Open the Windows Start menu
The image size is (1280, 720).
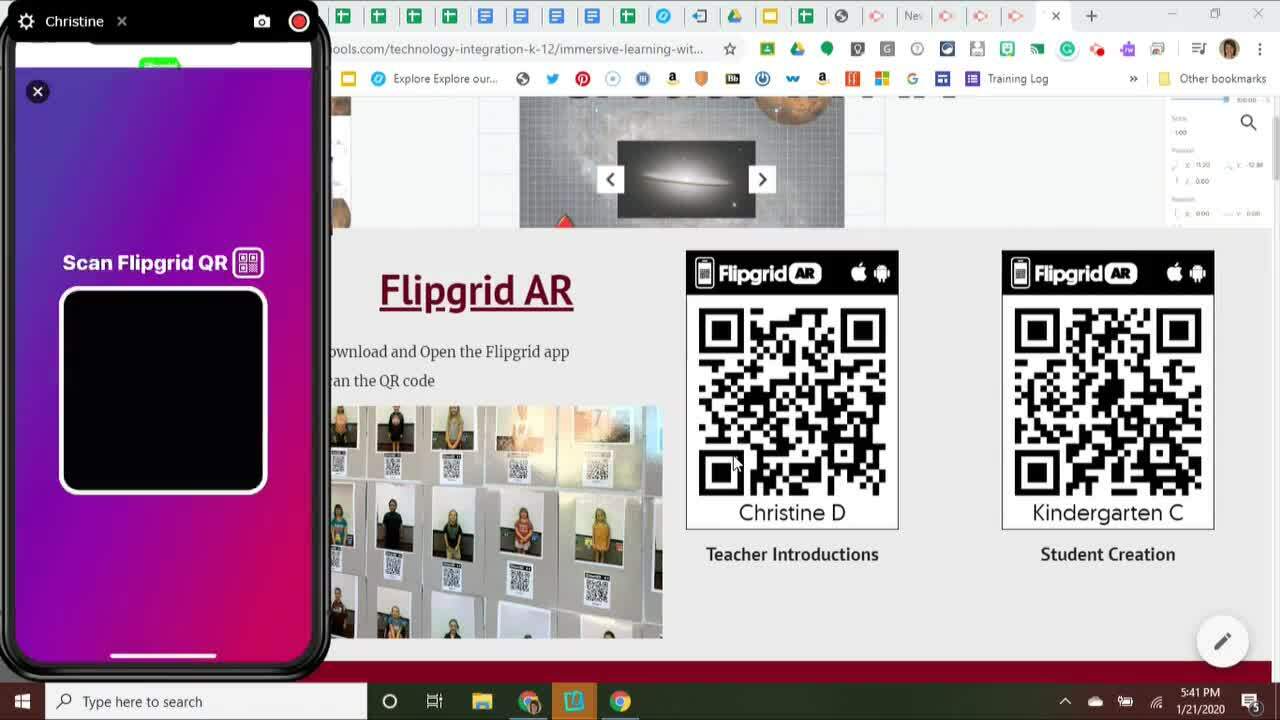coord(22,701)
